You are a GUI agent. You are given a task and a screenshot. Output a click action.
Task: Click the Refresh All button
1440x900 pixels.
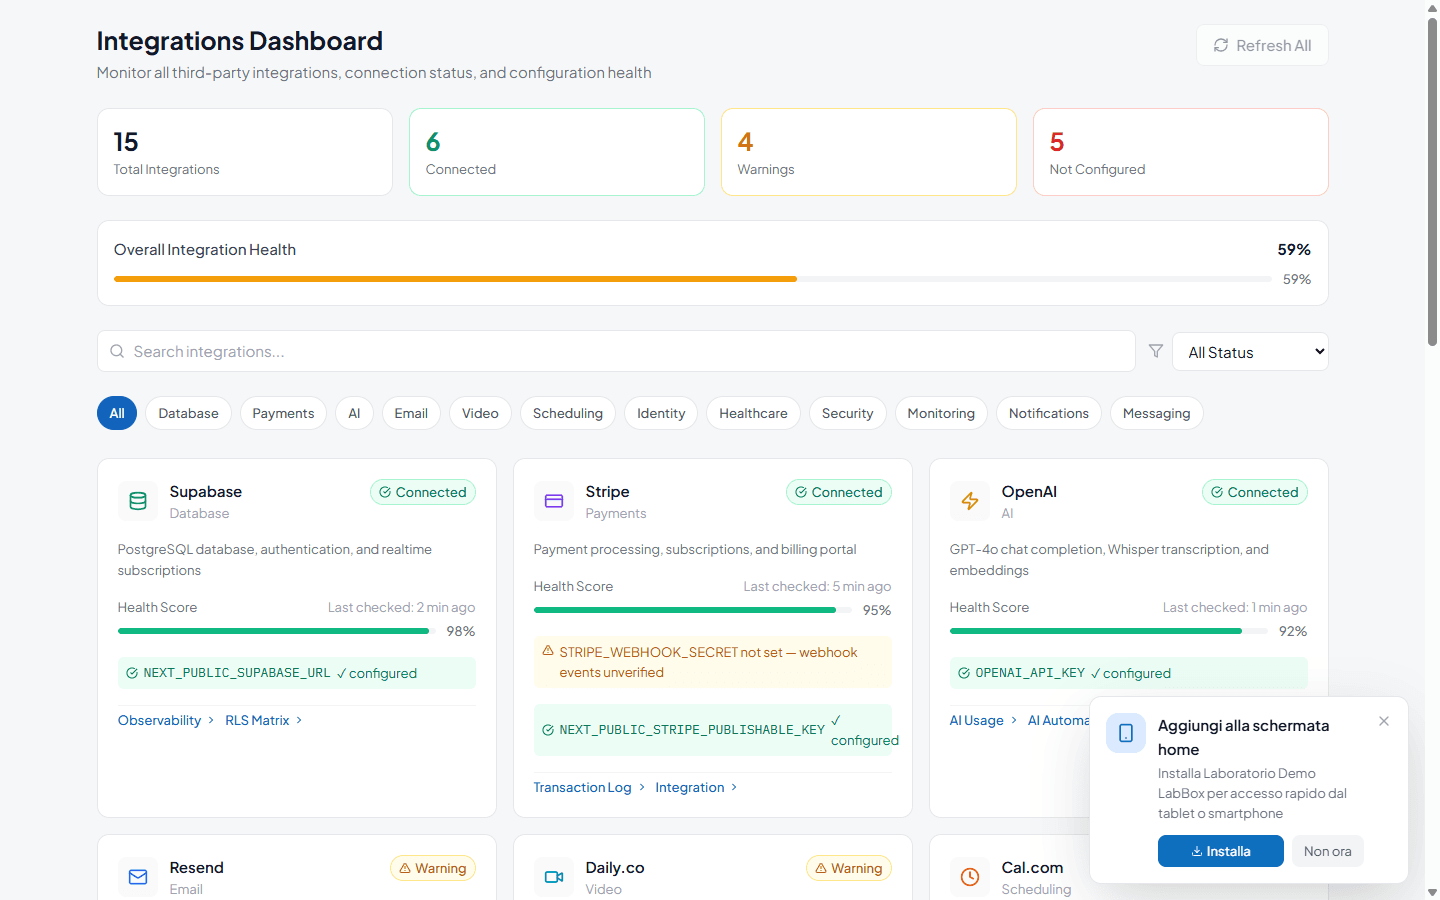pos(1262,45)
